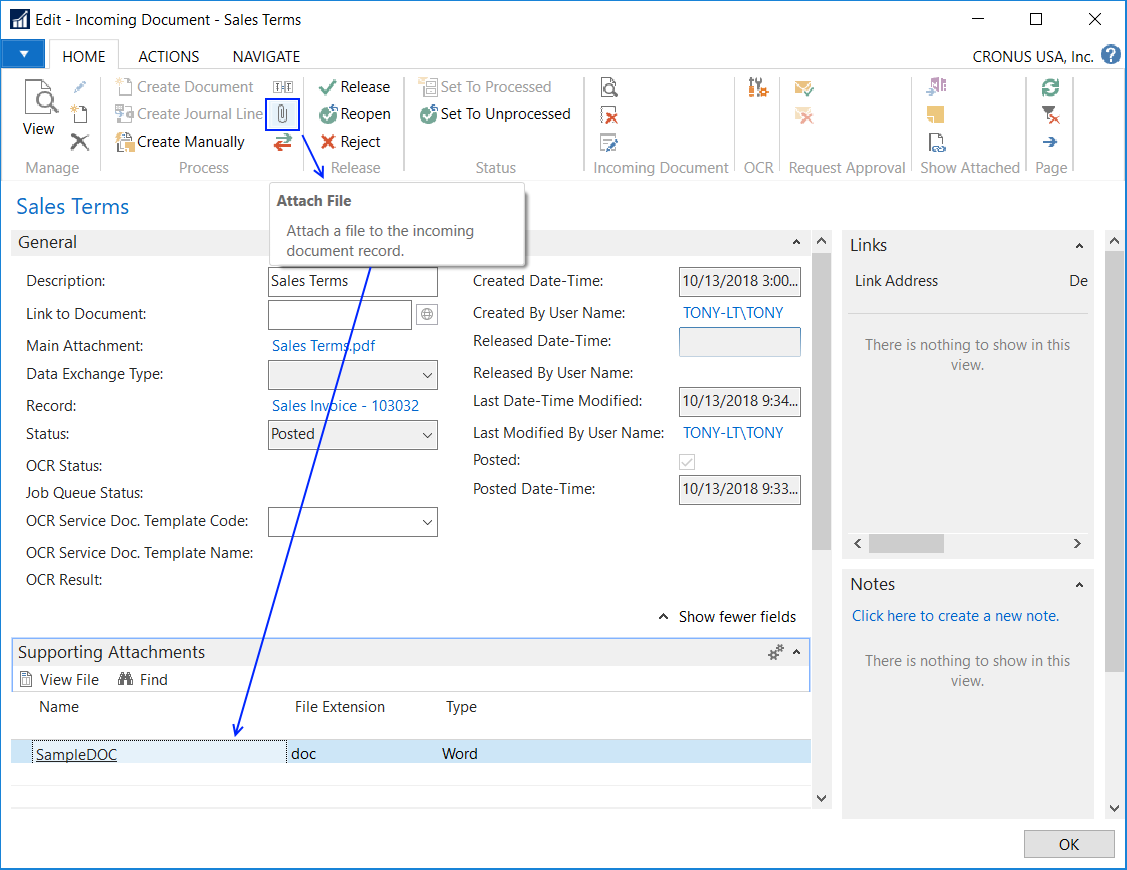Click the Reject action in ribbon
The width and height of the screenshot is (1127, 870).
click(x=350, y=142)
